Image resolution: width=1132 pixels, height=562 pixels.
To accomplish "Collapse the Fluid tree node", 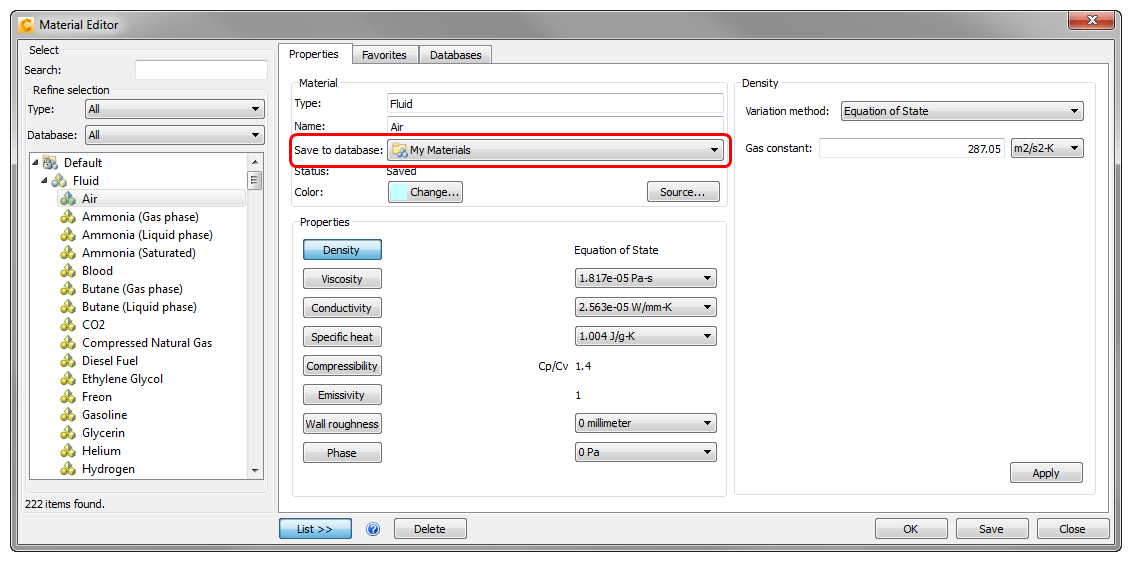I will [45, 181].
